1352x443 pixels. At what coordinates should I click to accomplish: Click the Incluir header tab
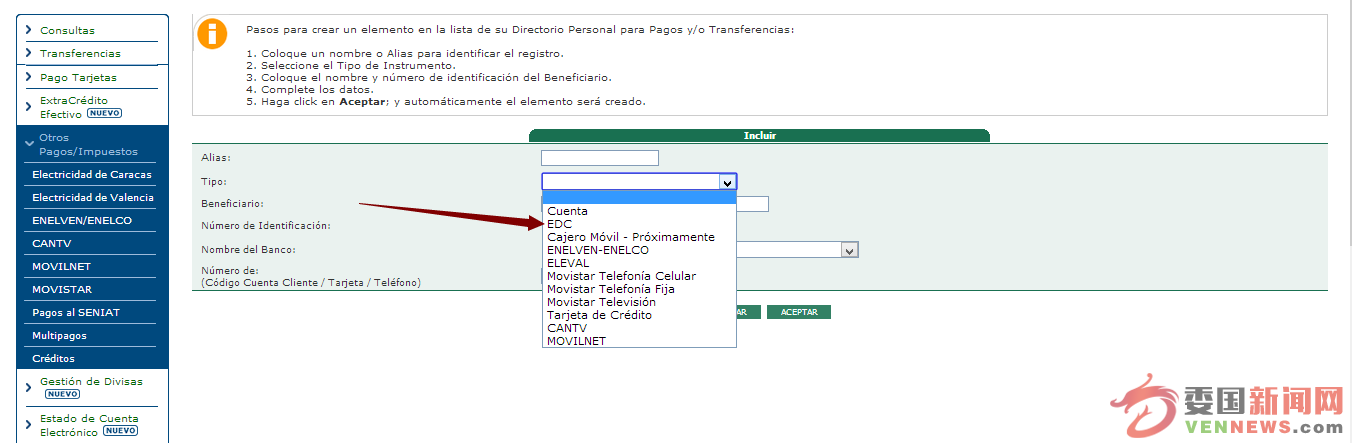(x=759, y=136)
